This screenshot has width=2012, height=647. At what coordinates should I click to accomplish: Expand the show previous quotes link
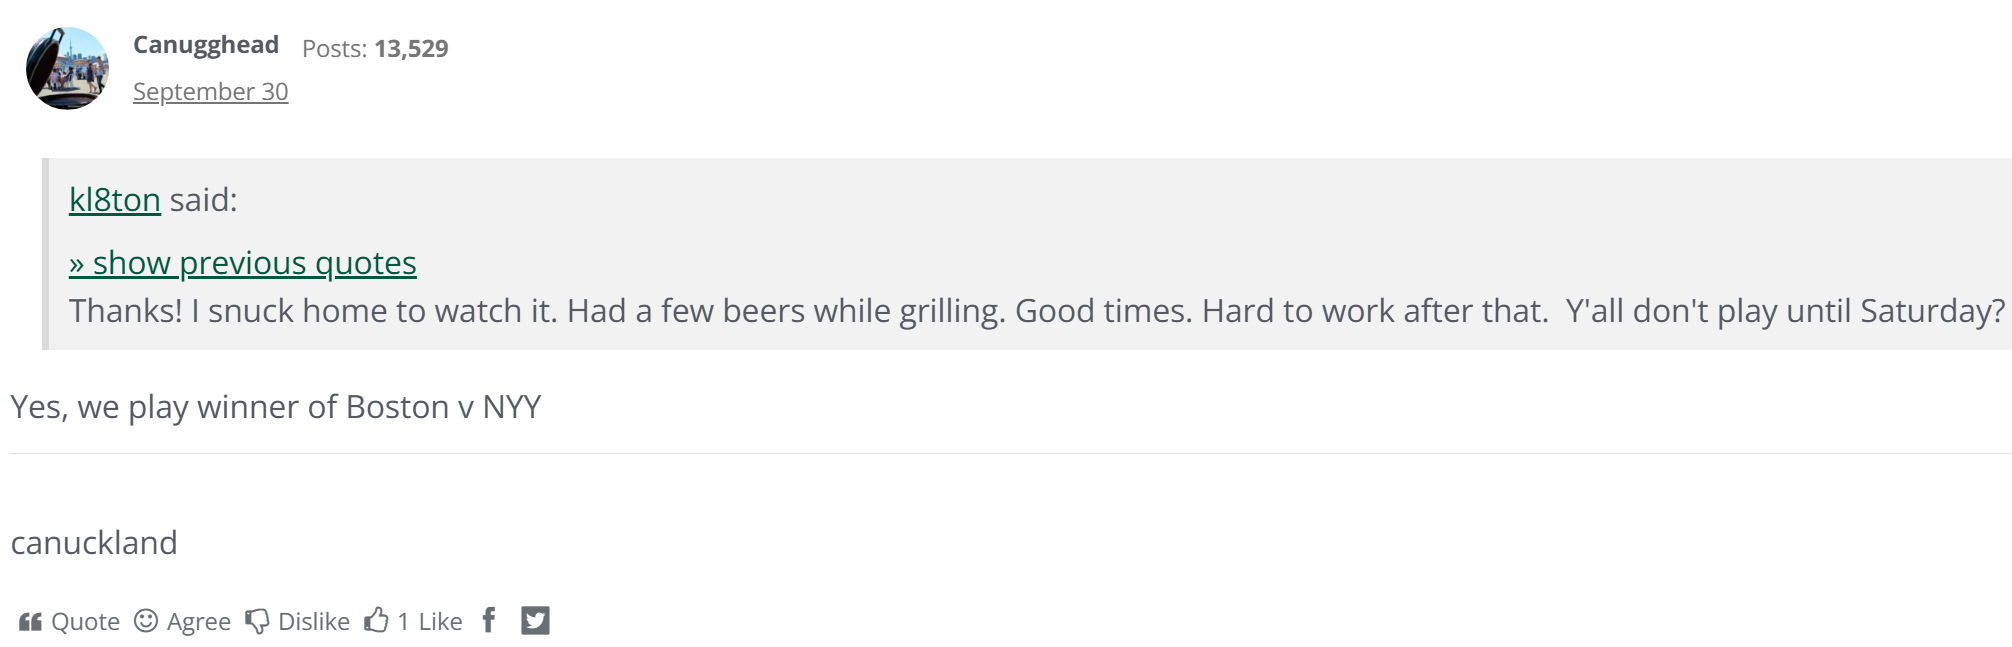242,263
